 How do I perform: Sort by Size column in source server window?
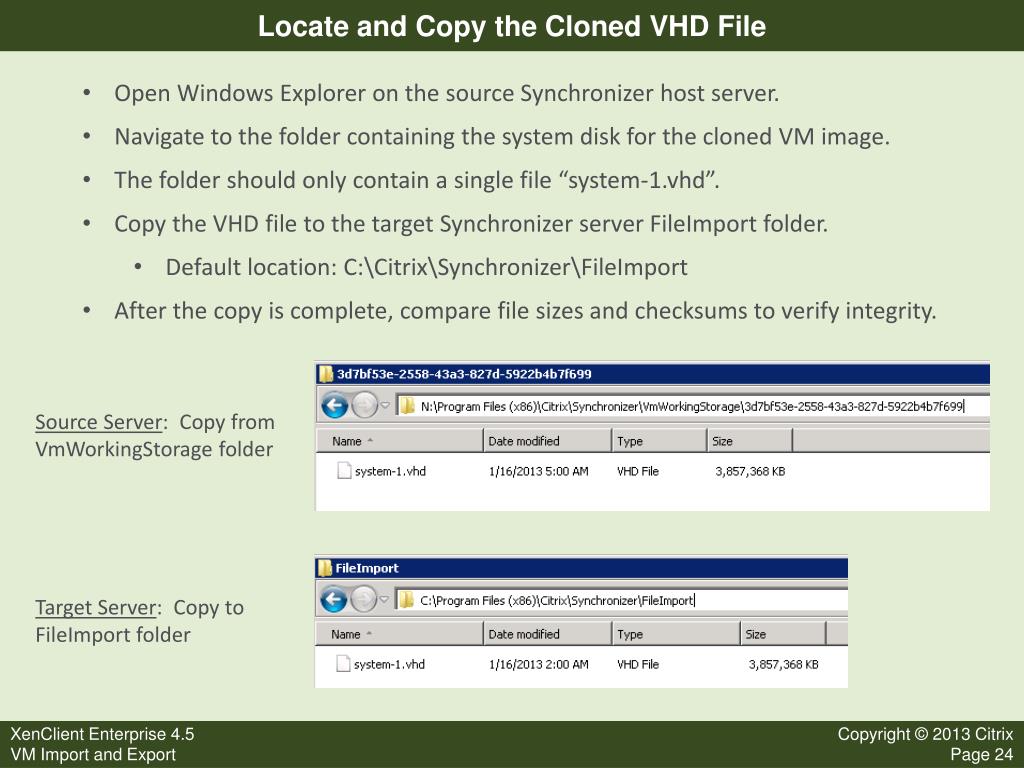pyautogui.click(x=750, y=441)
